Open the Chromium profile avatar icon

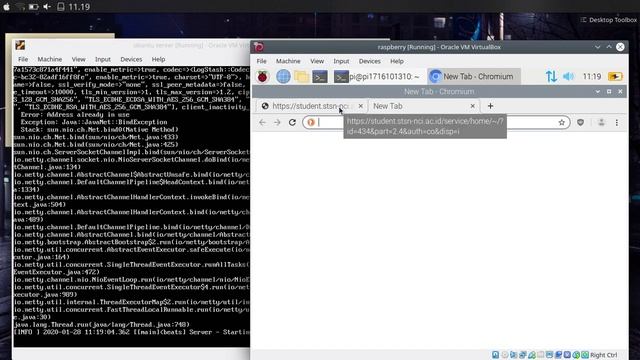pyautogui.click(x=601, y=122)
